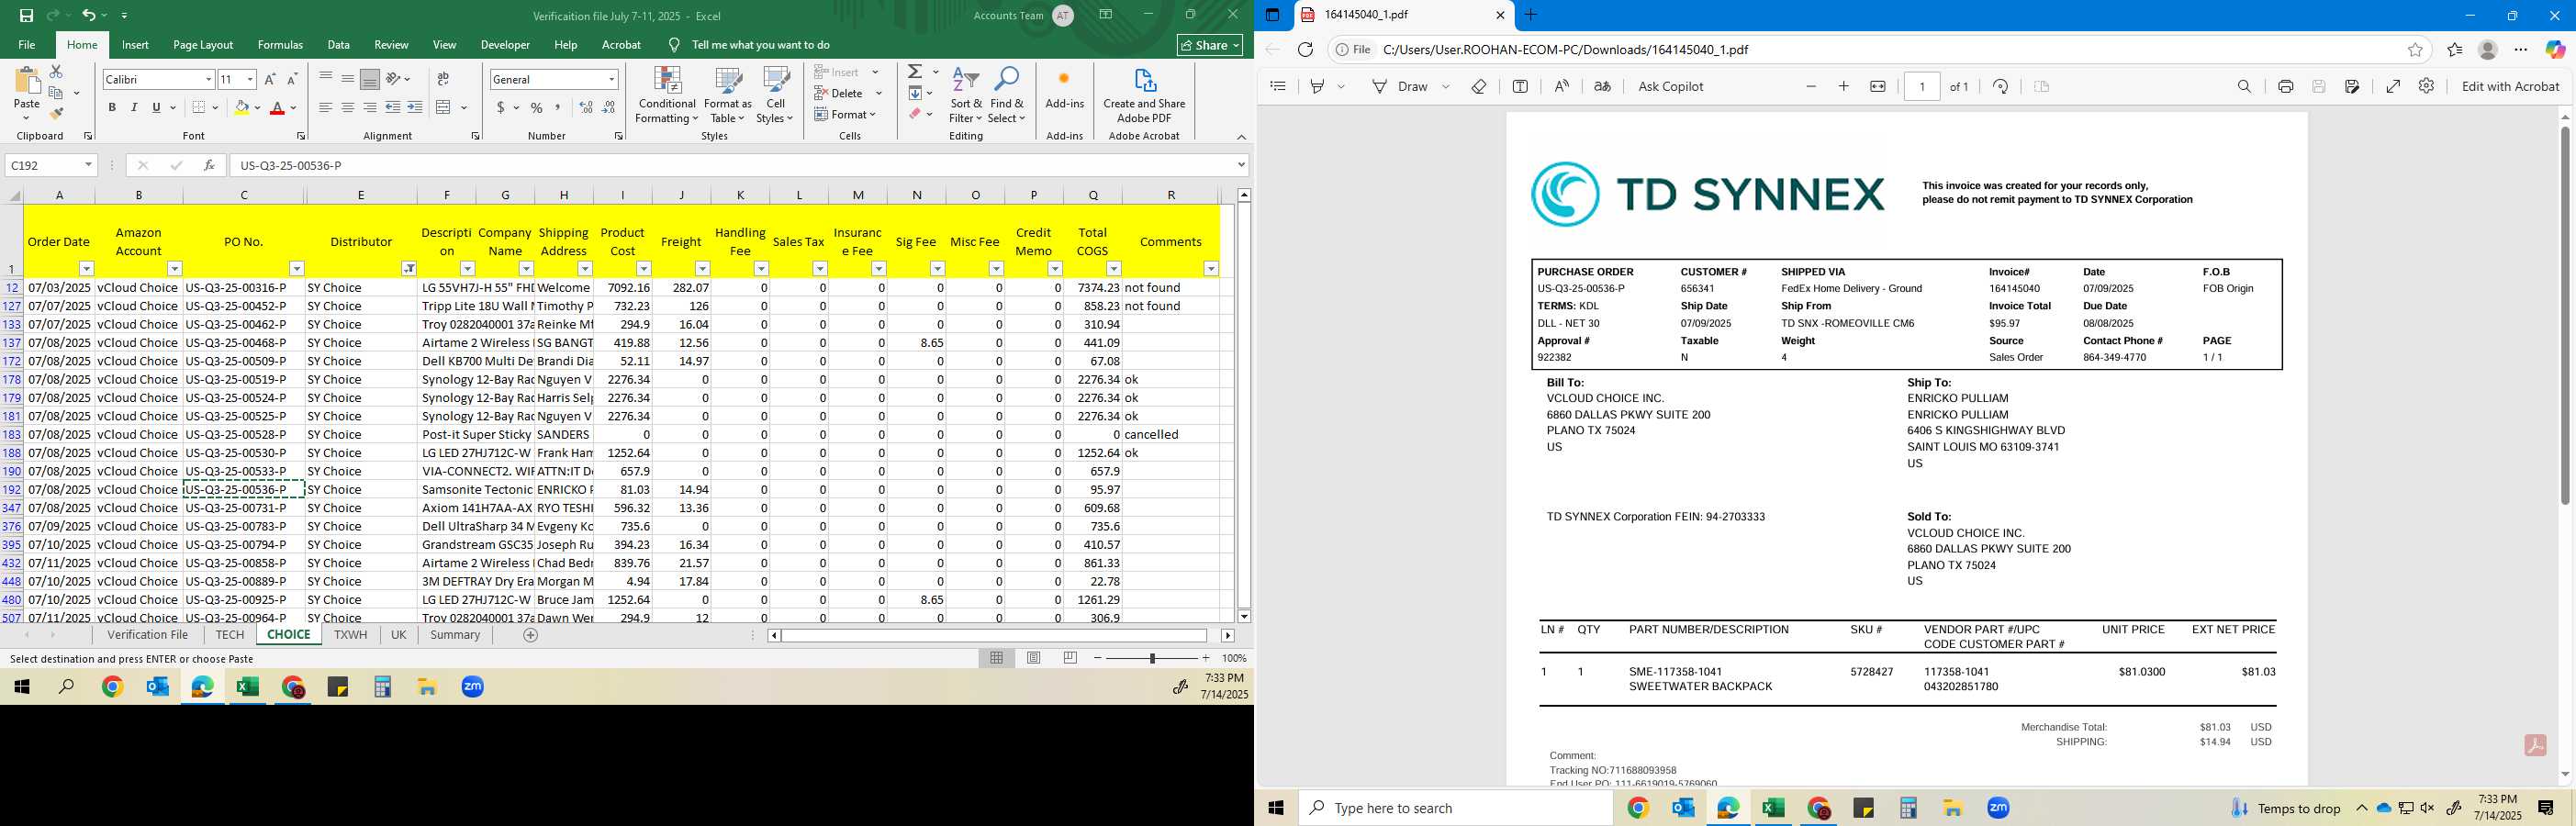
Task: Click Tell me what you want to do
Action: (x=760, y=45)
